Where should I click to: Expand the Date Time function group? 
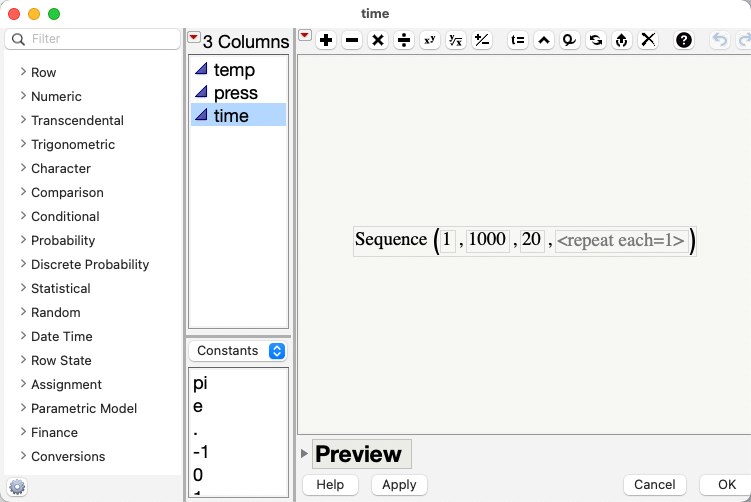tap(24, 336)
